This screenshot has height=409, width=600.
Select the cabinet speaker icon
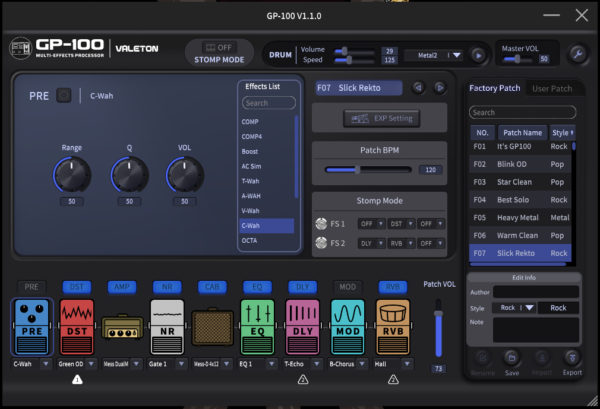(212, 328)
